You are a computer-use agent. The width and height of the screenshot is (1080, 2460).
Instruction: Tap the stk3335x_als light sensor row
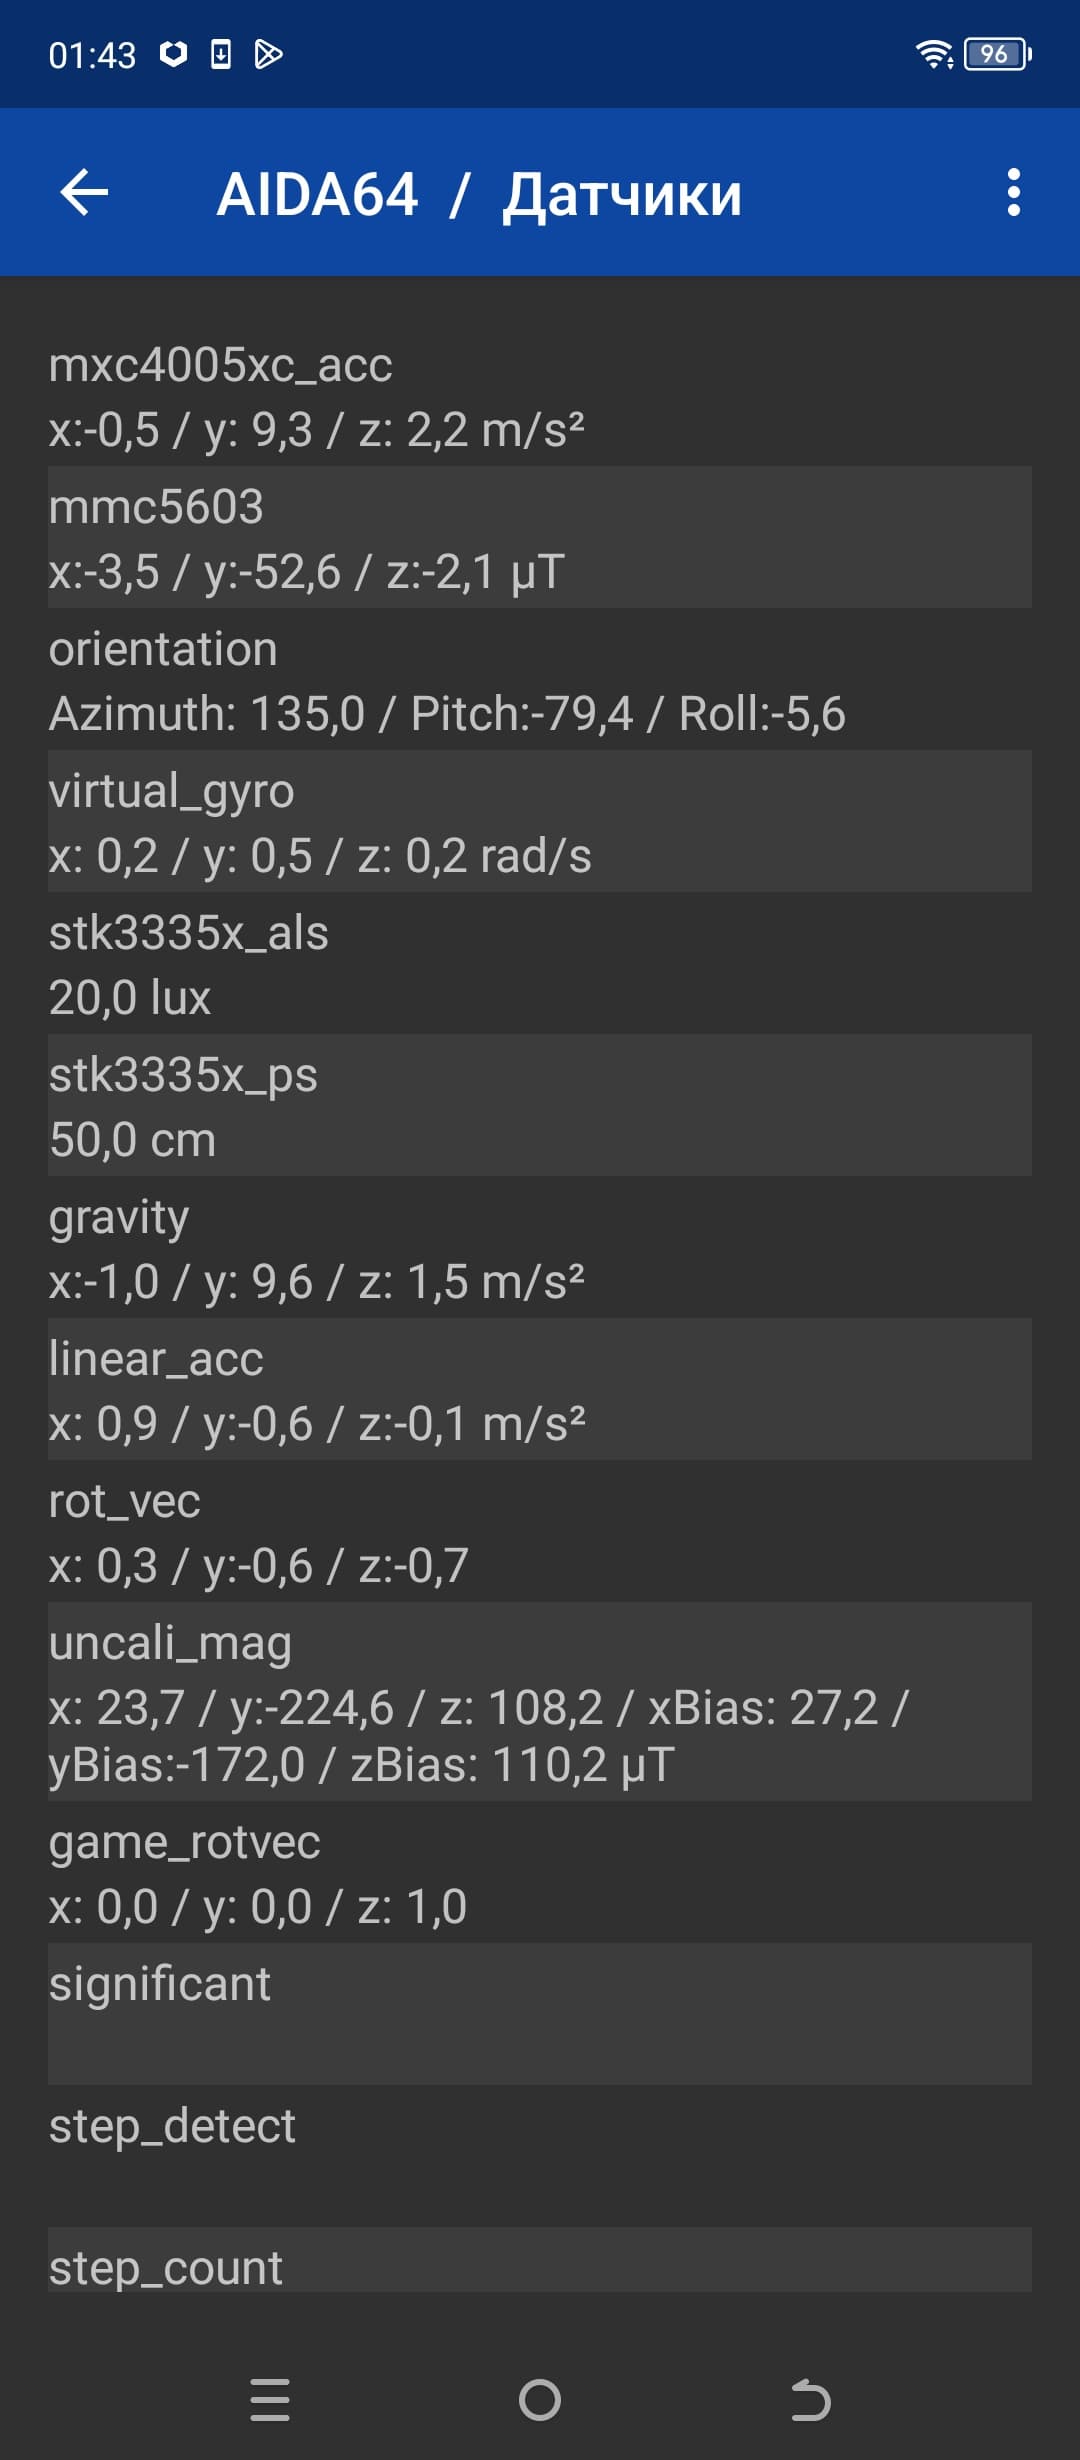pos(540,964)
